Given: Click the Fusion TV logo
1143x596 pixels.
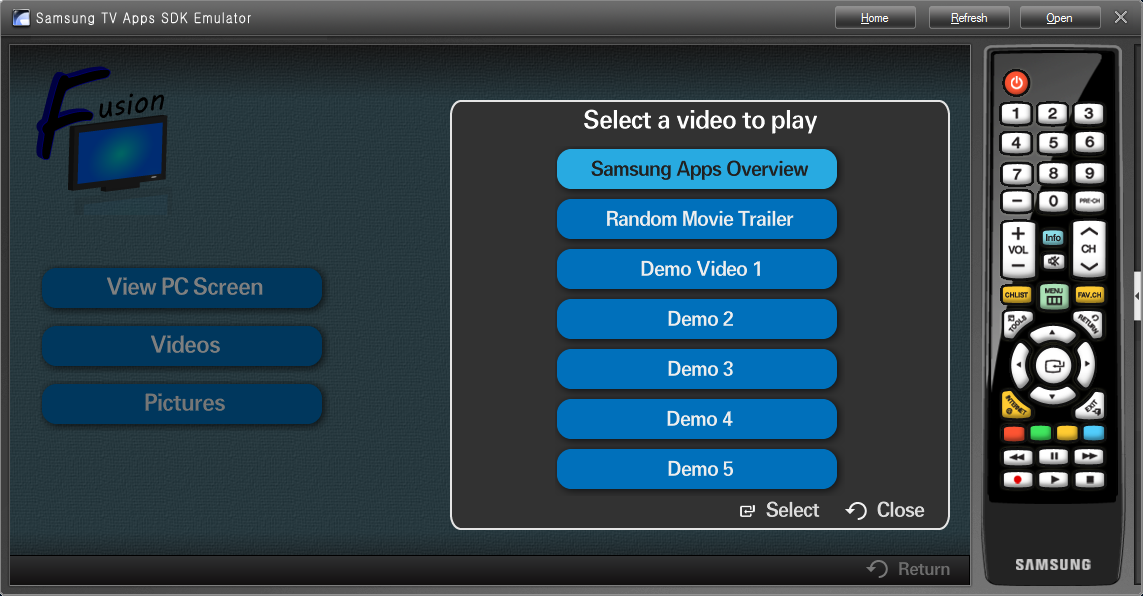Looking at the screenshot, I should 102,131.
